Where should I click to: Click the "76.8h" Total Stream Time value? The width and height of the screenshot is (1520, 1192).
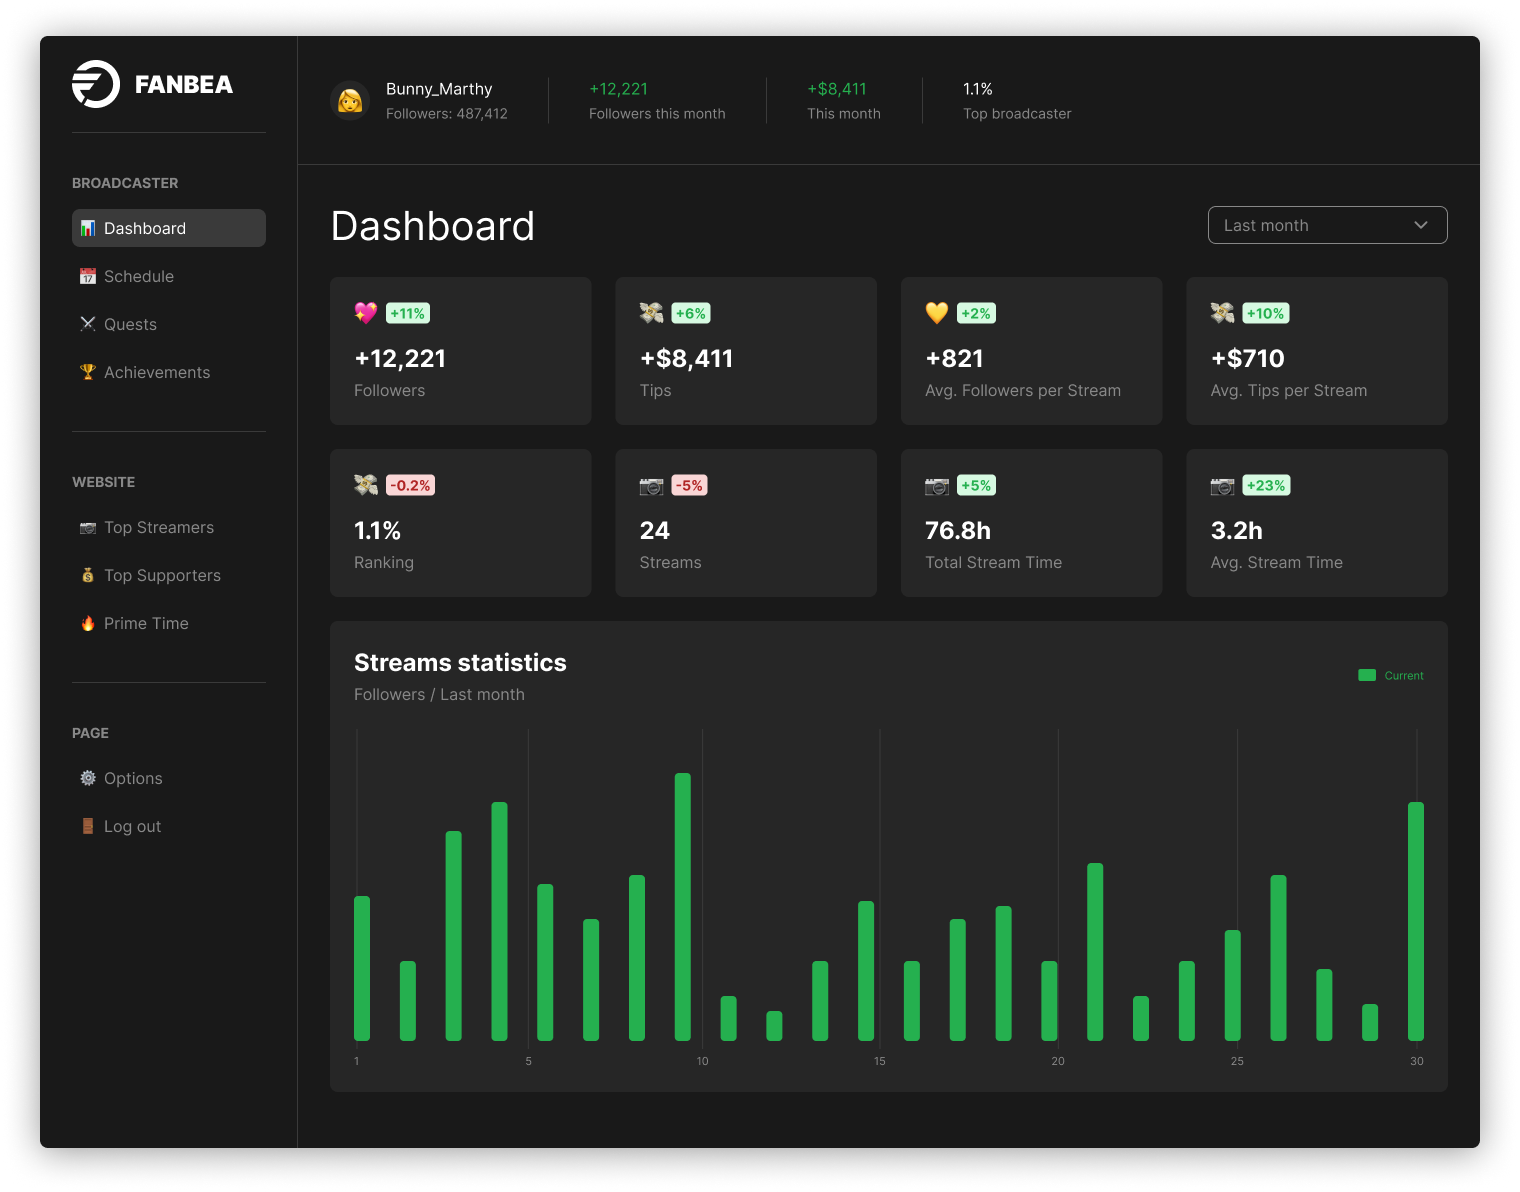pyautogui.click(x=958, y=530)
